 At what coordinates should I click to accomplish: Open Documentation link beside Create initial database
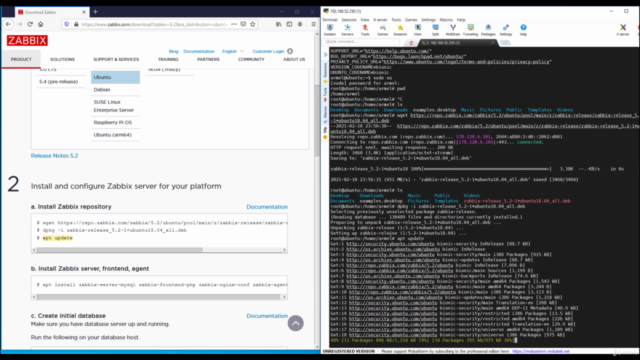click(x=267, y=316)
